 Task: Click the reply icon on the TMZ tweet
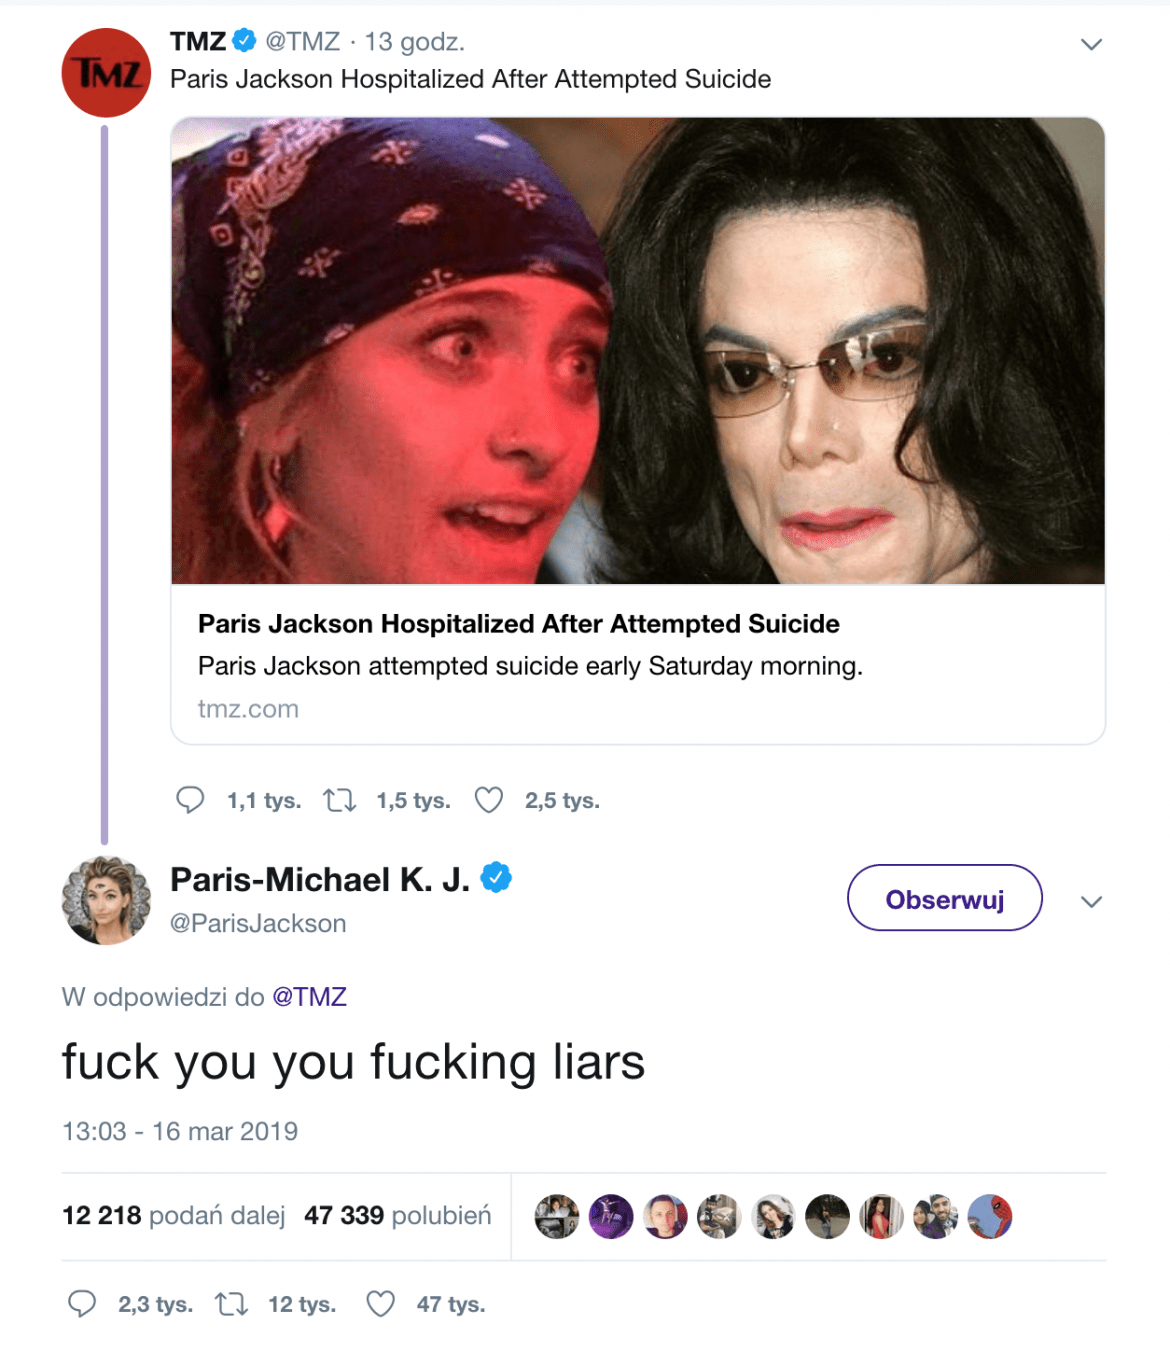coord(190,800)
